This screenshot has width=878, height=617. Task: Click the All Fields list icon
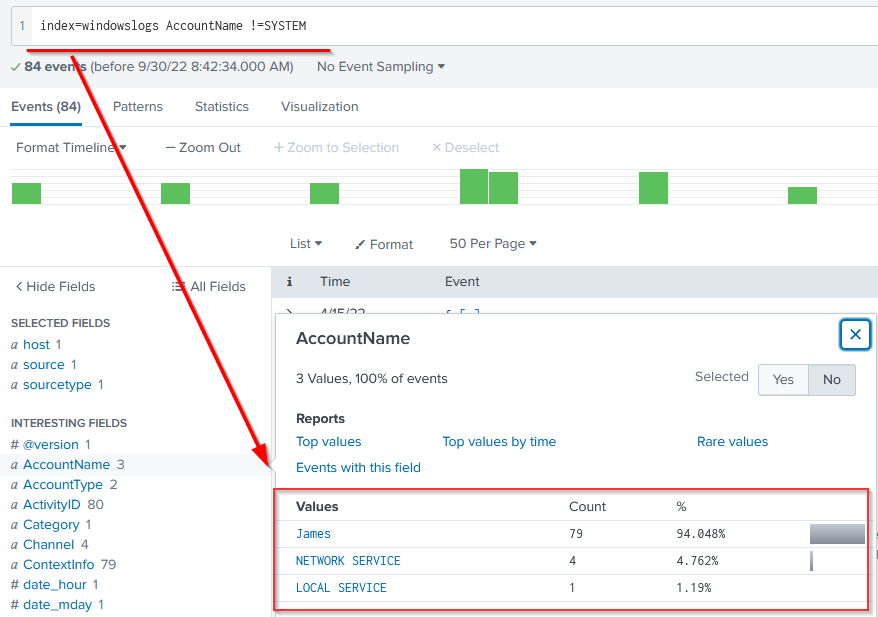[x=178, y=287]
